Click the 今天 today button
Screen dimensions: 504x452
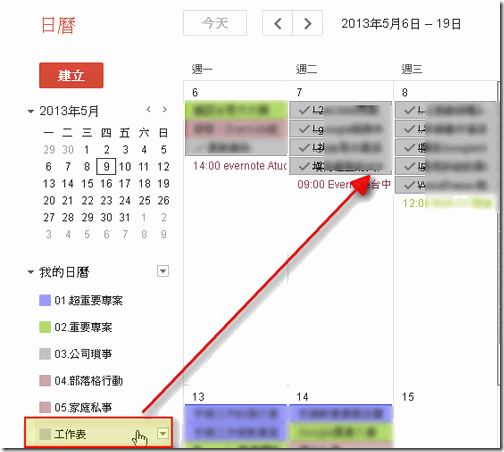pos(215,23)
